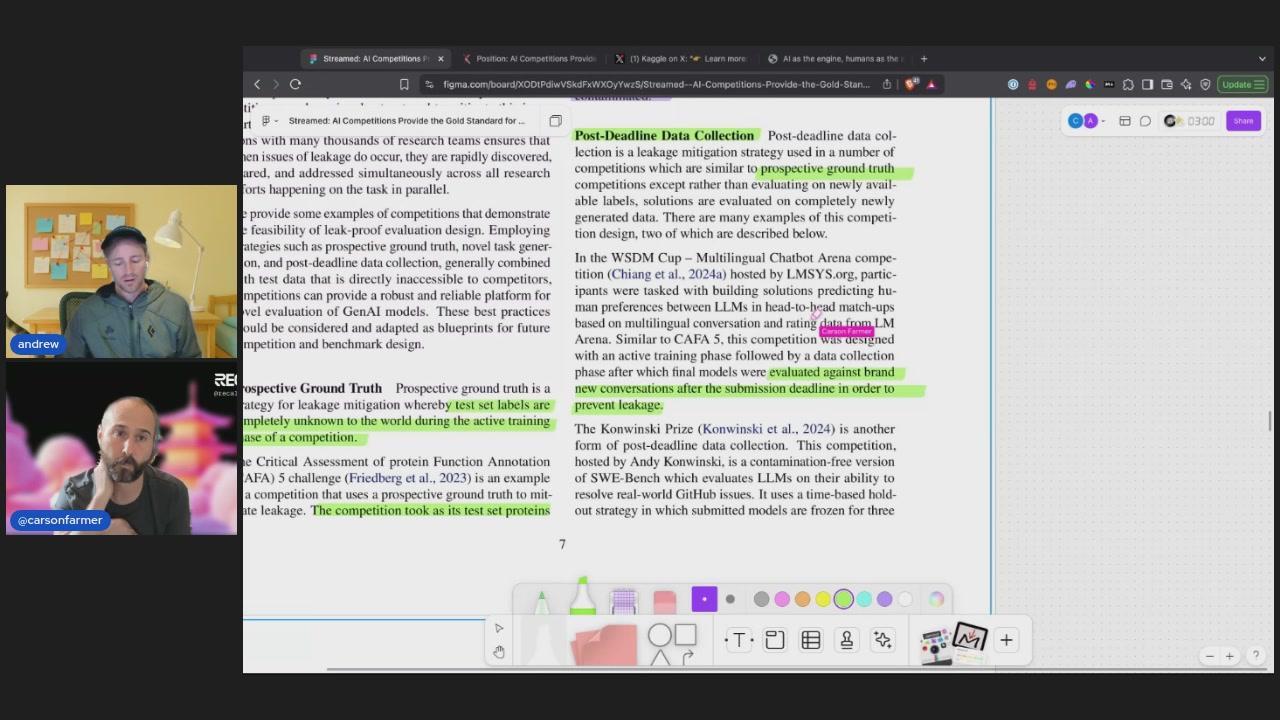The height and width of the screenshot is (720, 1280).
Task: Click the board title 'Streamed: AI Competitions Provide'
Action: [x=406, y=121]
